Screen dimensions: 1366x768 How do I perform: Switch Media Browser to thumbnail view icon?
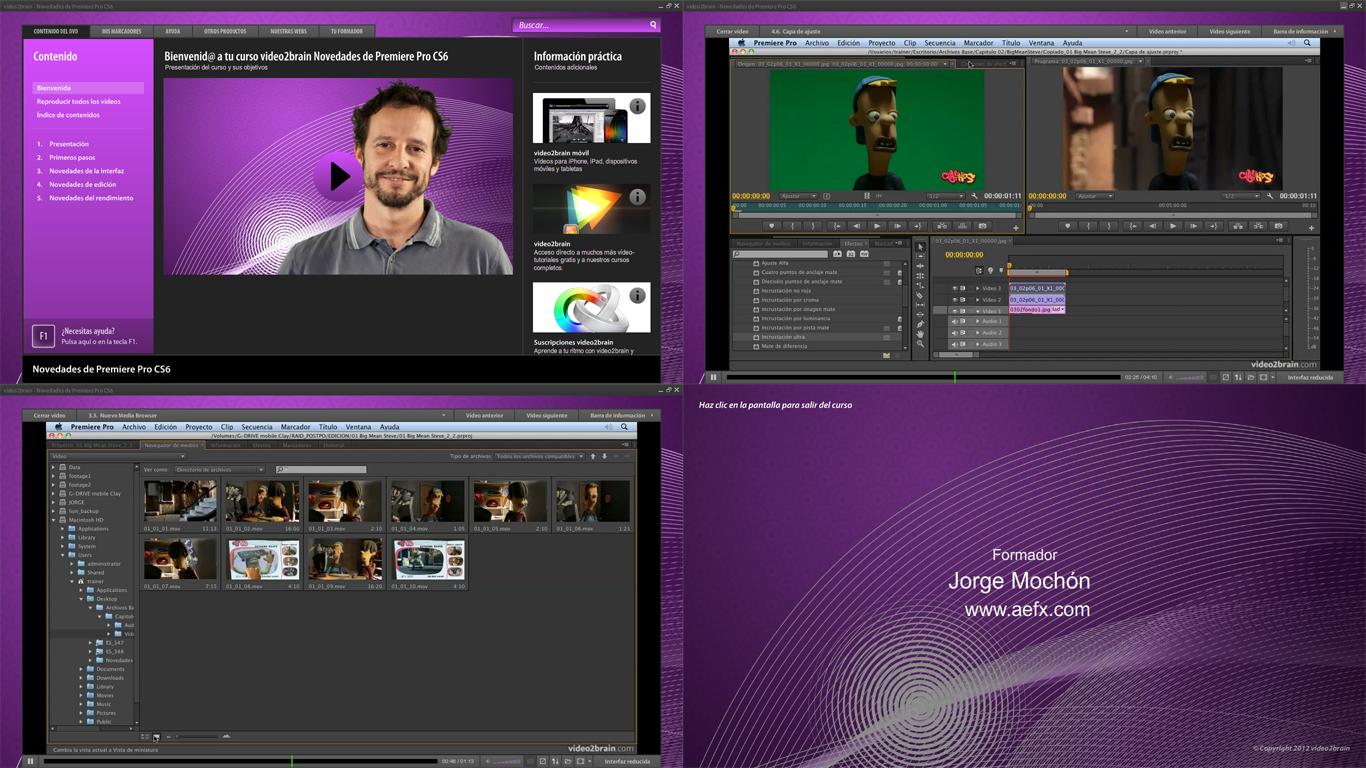point(156,737)
